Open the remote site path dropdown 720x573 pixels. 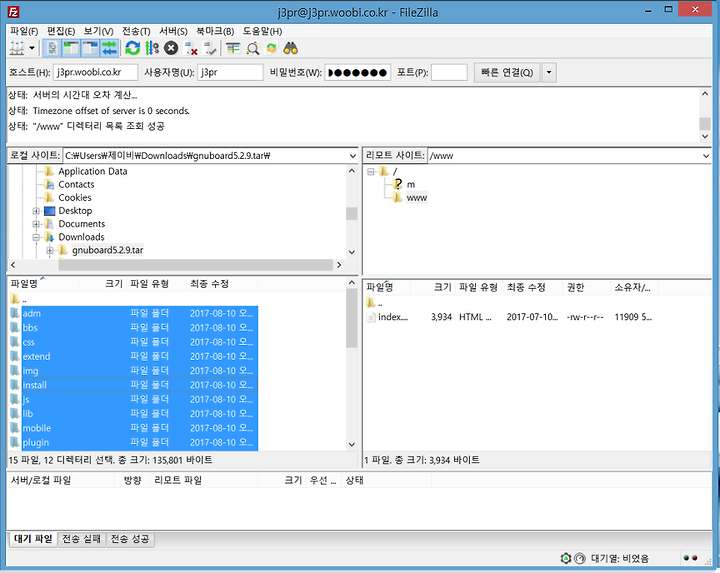(706, 156)
